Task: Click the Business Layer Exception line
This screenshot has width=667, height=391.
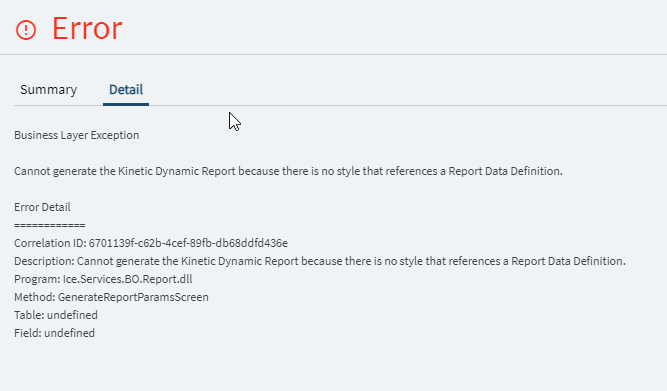Action: coord(77,135)
